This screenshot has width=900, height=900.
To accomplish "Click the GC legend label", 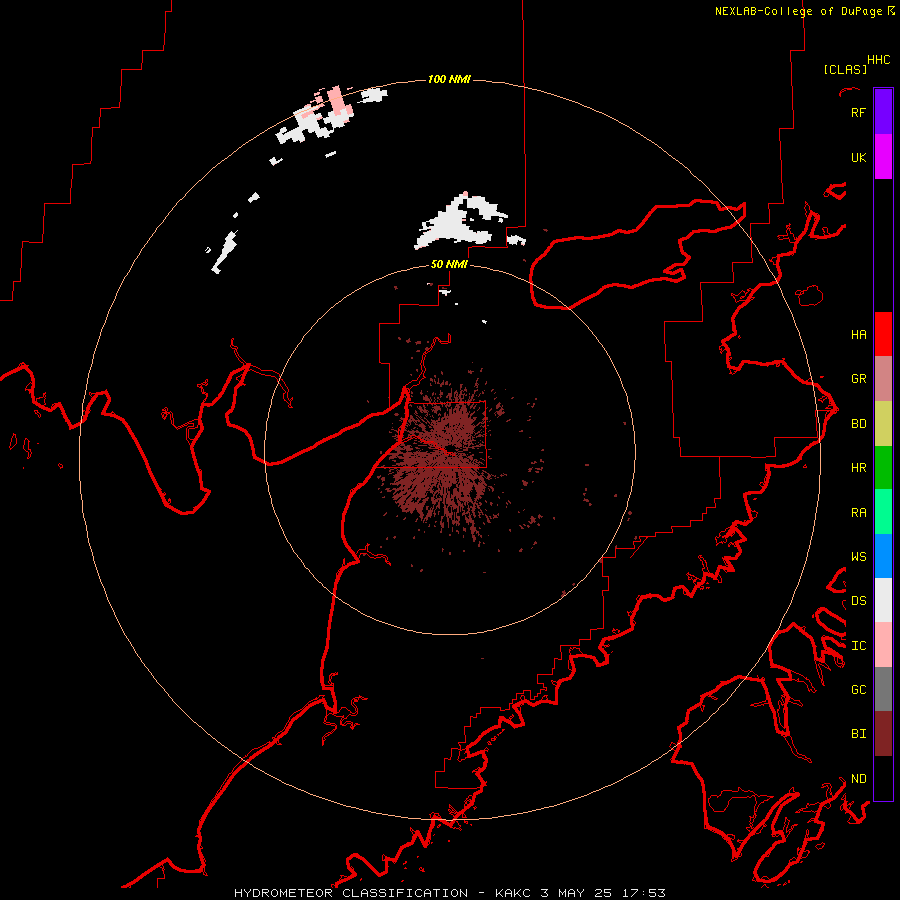I will pos(858,689).
